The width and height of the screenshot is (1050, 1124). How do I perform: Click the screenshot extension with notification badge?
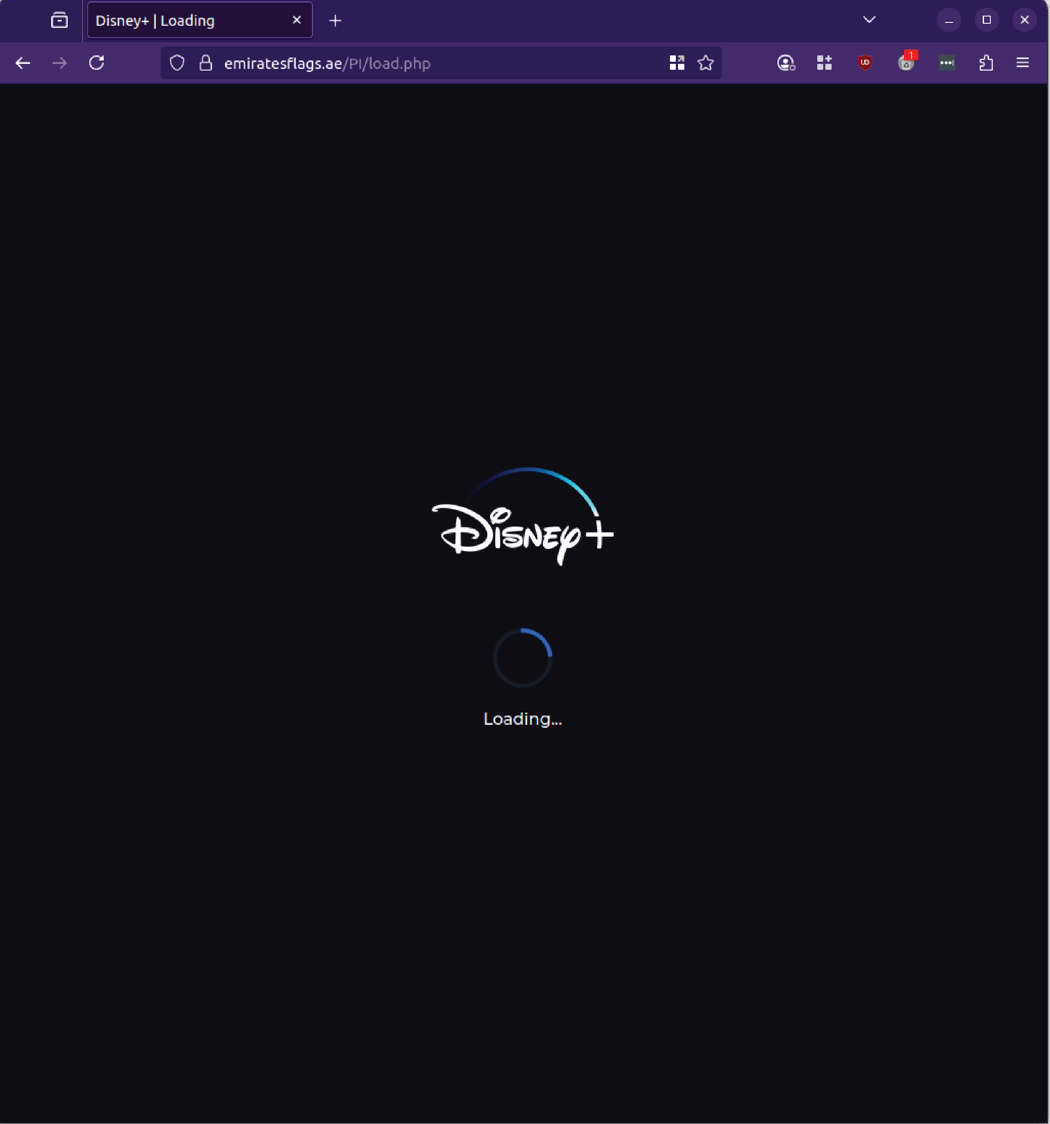click(905, 62)
